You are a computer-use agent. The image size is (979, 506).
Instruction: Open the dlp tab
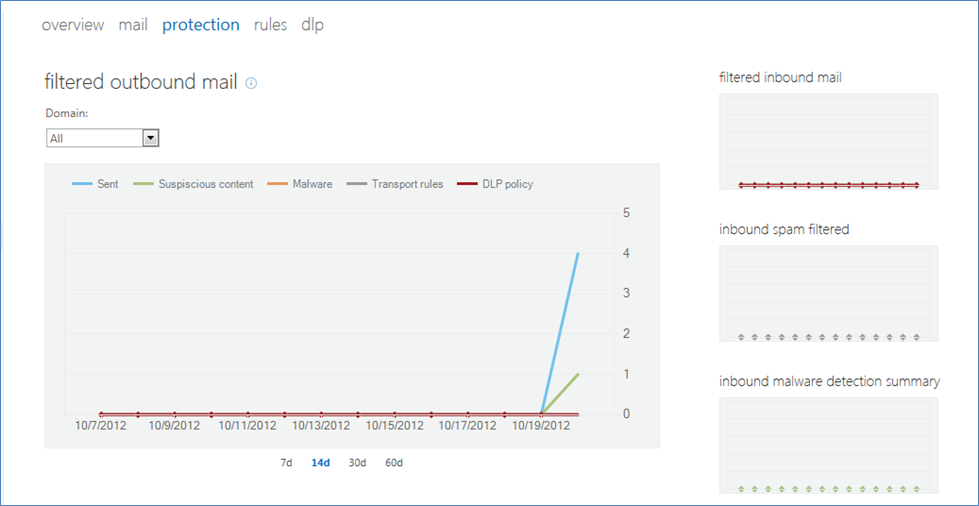coord(312,25)
